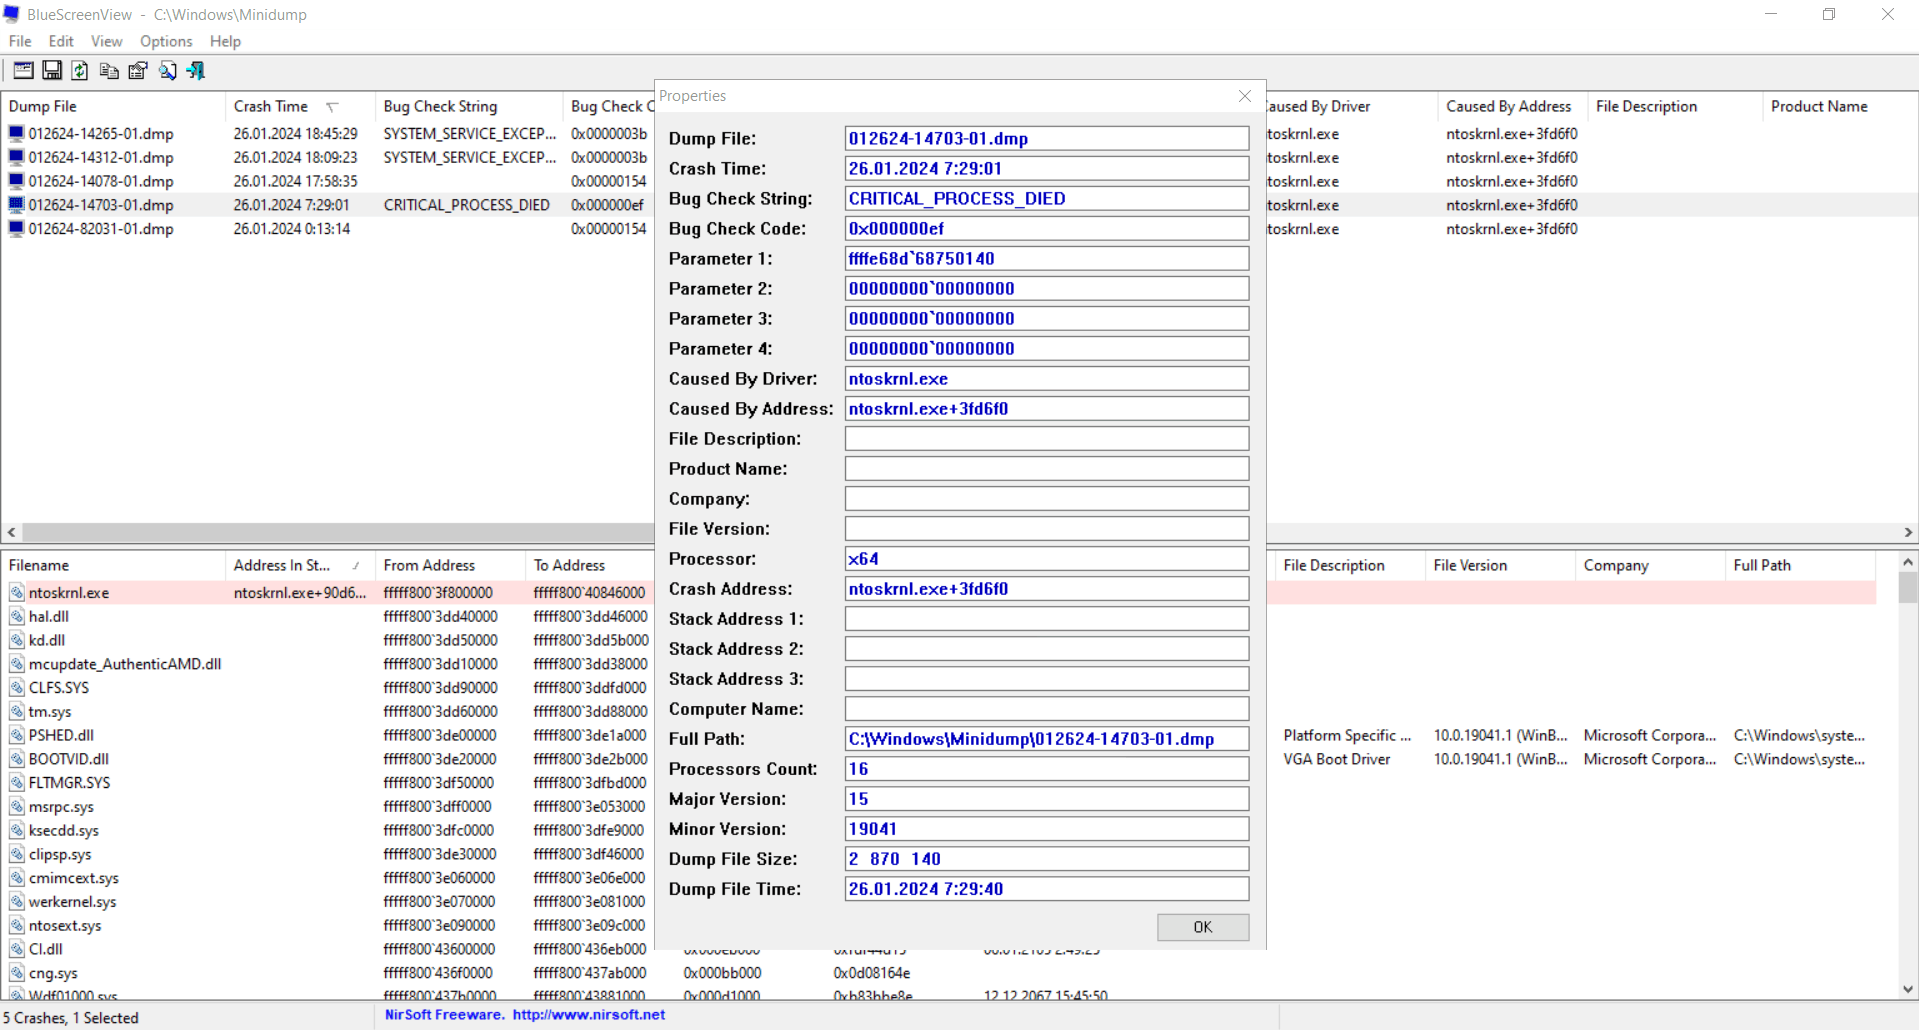Click the file icon next to cng.sys
The width and height of the screenshot is (1919, 1030).
(x=17, y=973)
